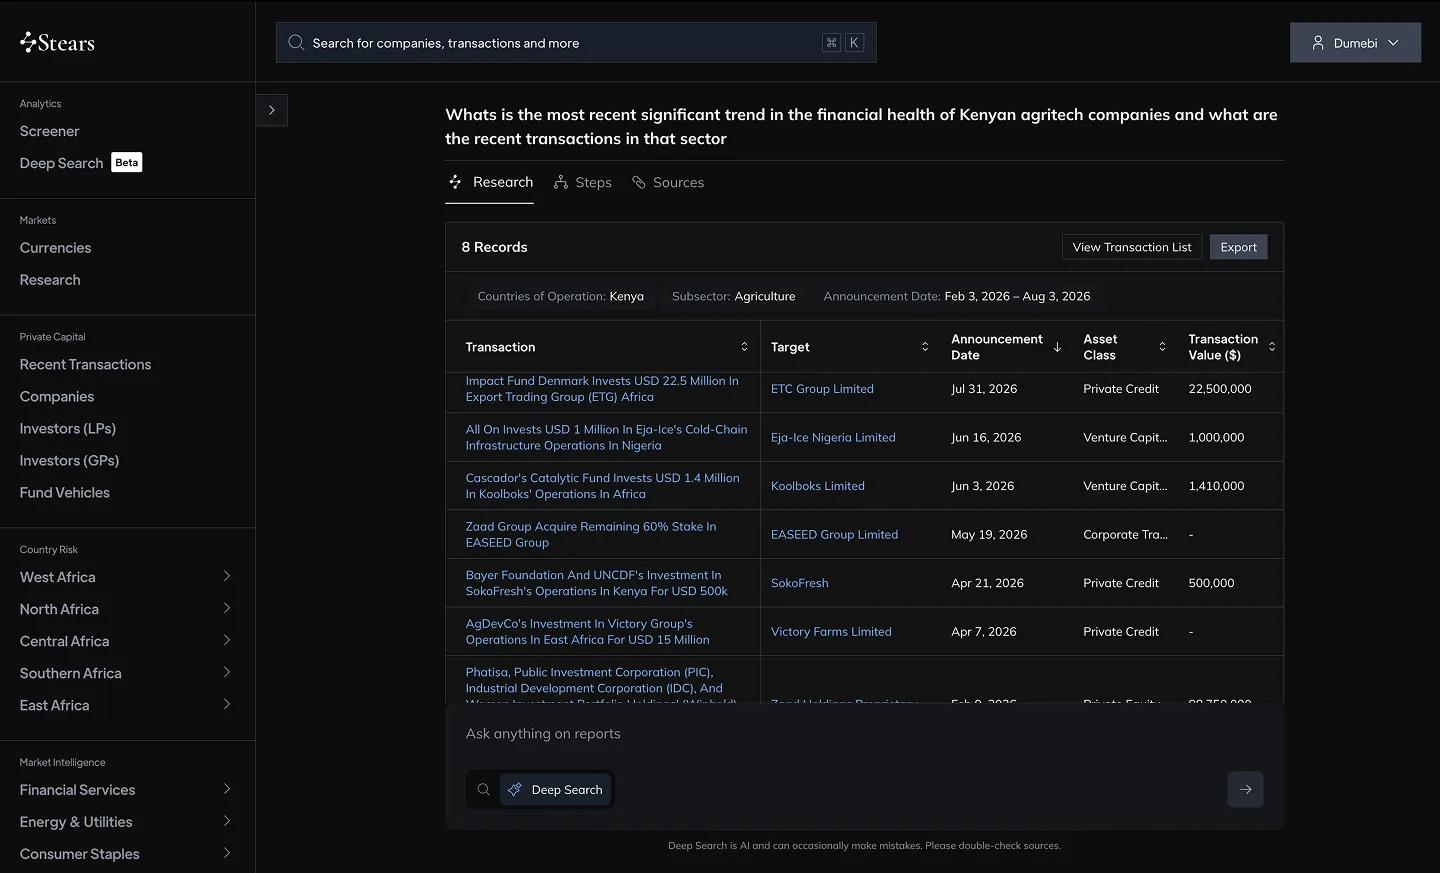Click the user avatar icon beside Dumebi

[x=1318, y=43]
